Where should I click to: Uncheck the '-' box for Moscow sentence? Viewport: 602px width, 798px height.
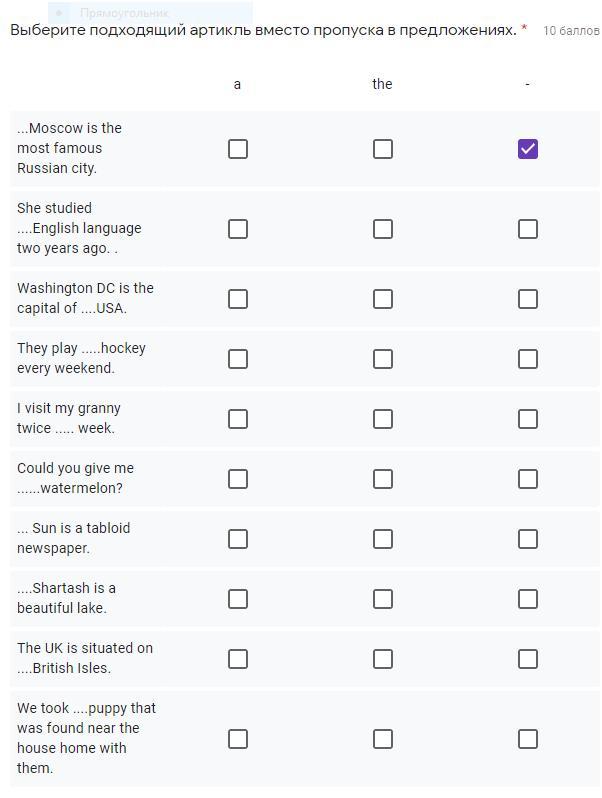528,149
